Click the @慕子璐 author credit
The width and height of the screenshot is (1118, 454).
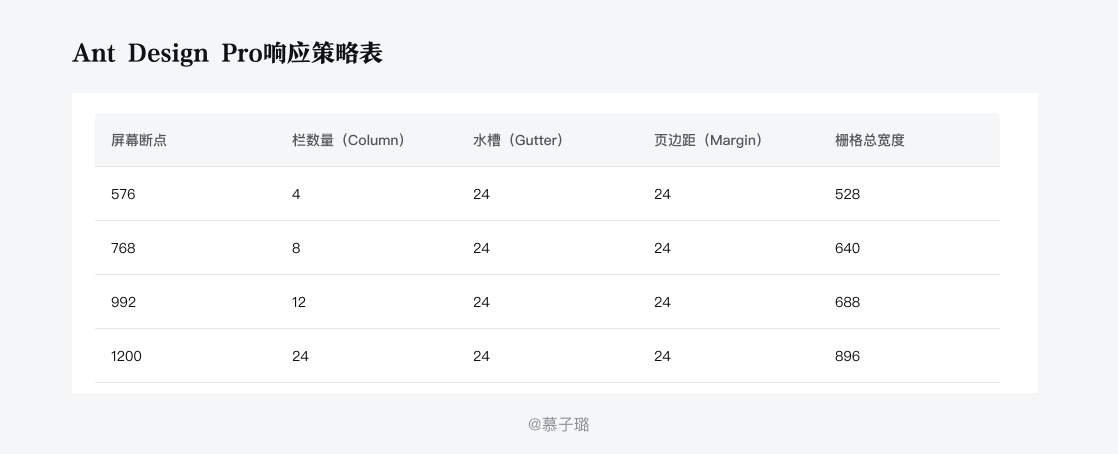(x=559, y=424)
